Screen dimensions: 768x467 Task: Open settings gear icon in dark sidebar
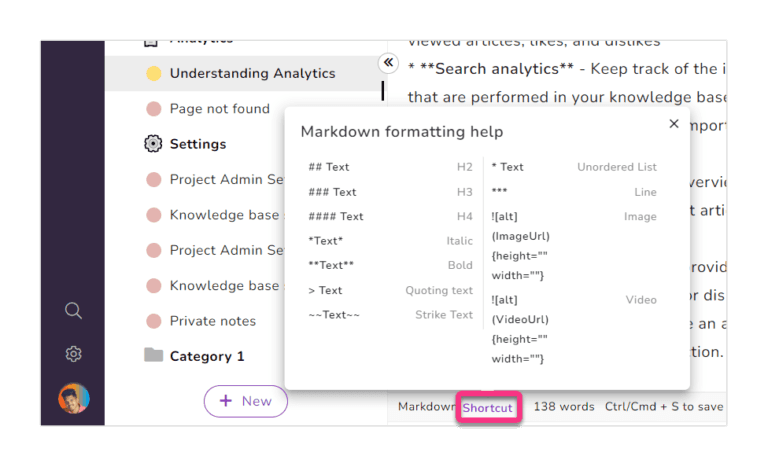73,354
